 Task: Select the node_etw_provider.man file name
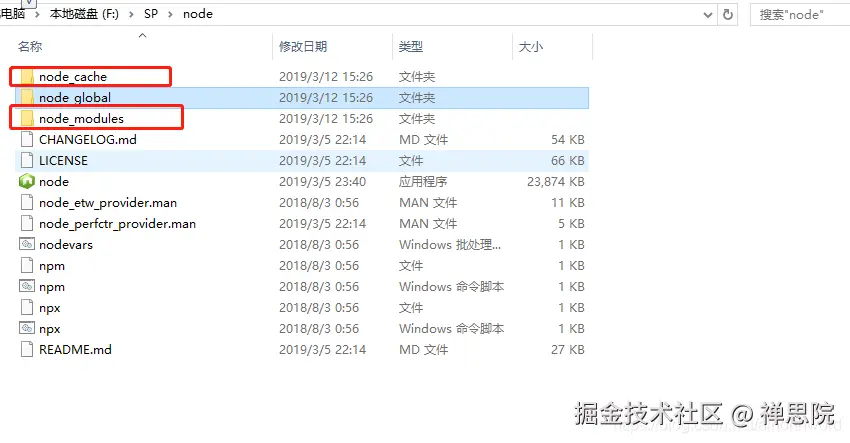(x=108, y=203)
